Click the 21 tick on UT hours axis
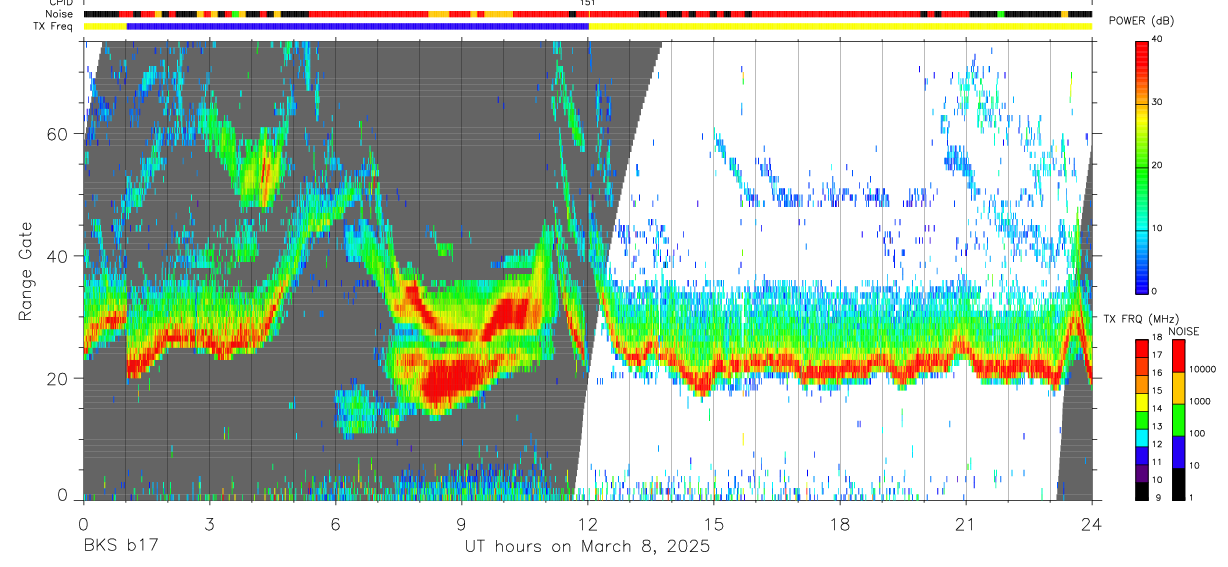The image size is (1228, 567). (x=965, y=524)
